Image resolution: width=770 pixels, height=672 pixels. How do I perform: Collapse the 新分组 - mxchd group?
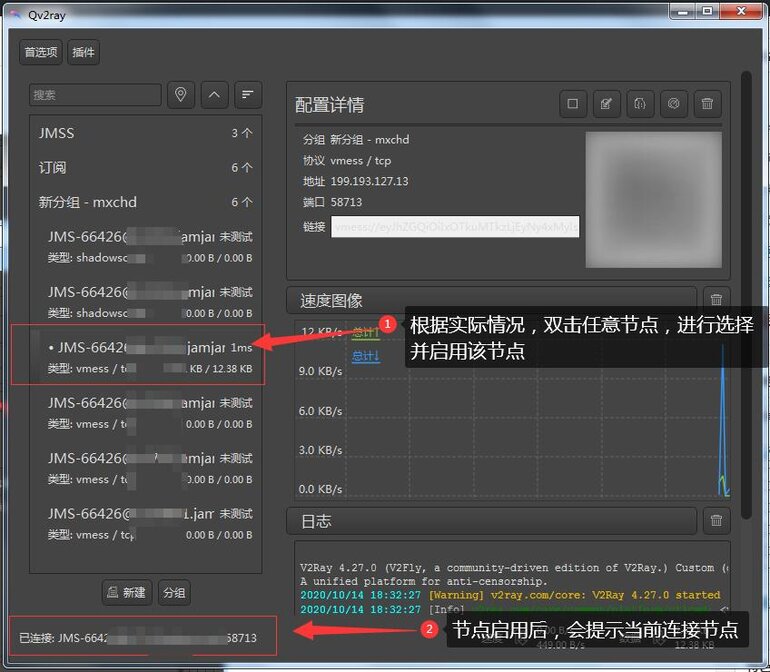pos(146,202)
